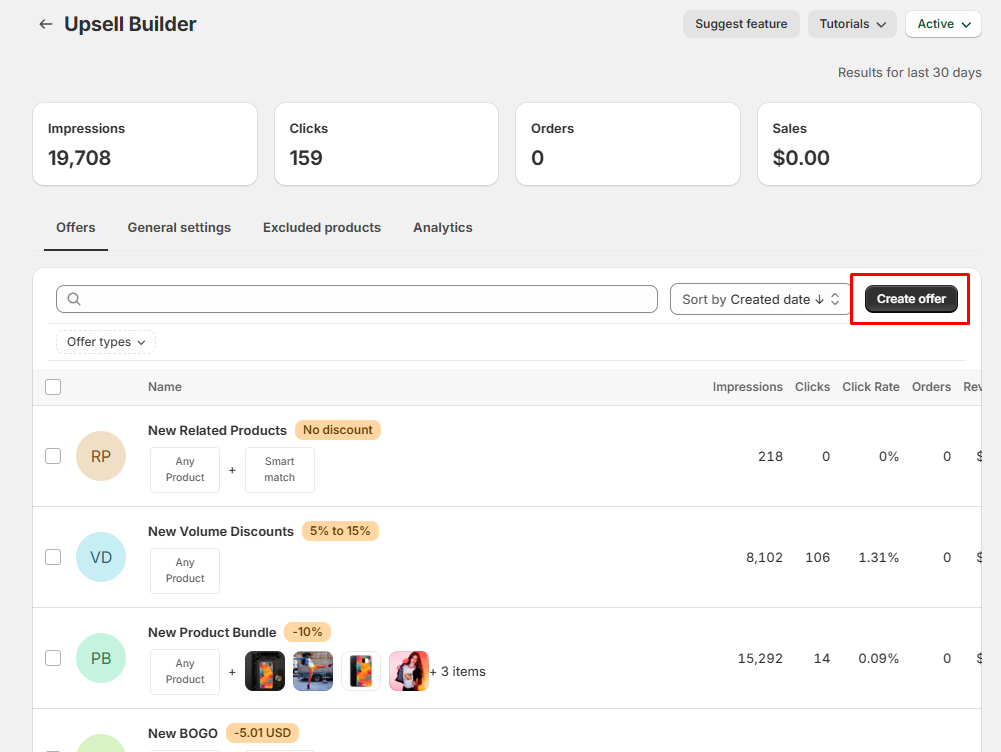Open the woman with t-shirt thumbnail
Screen dimensions: 1001x752
pyautogui.click(x=409, y=671)
